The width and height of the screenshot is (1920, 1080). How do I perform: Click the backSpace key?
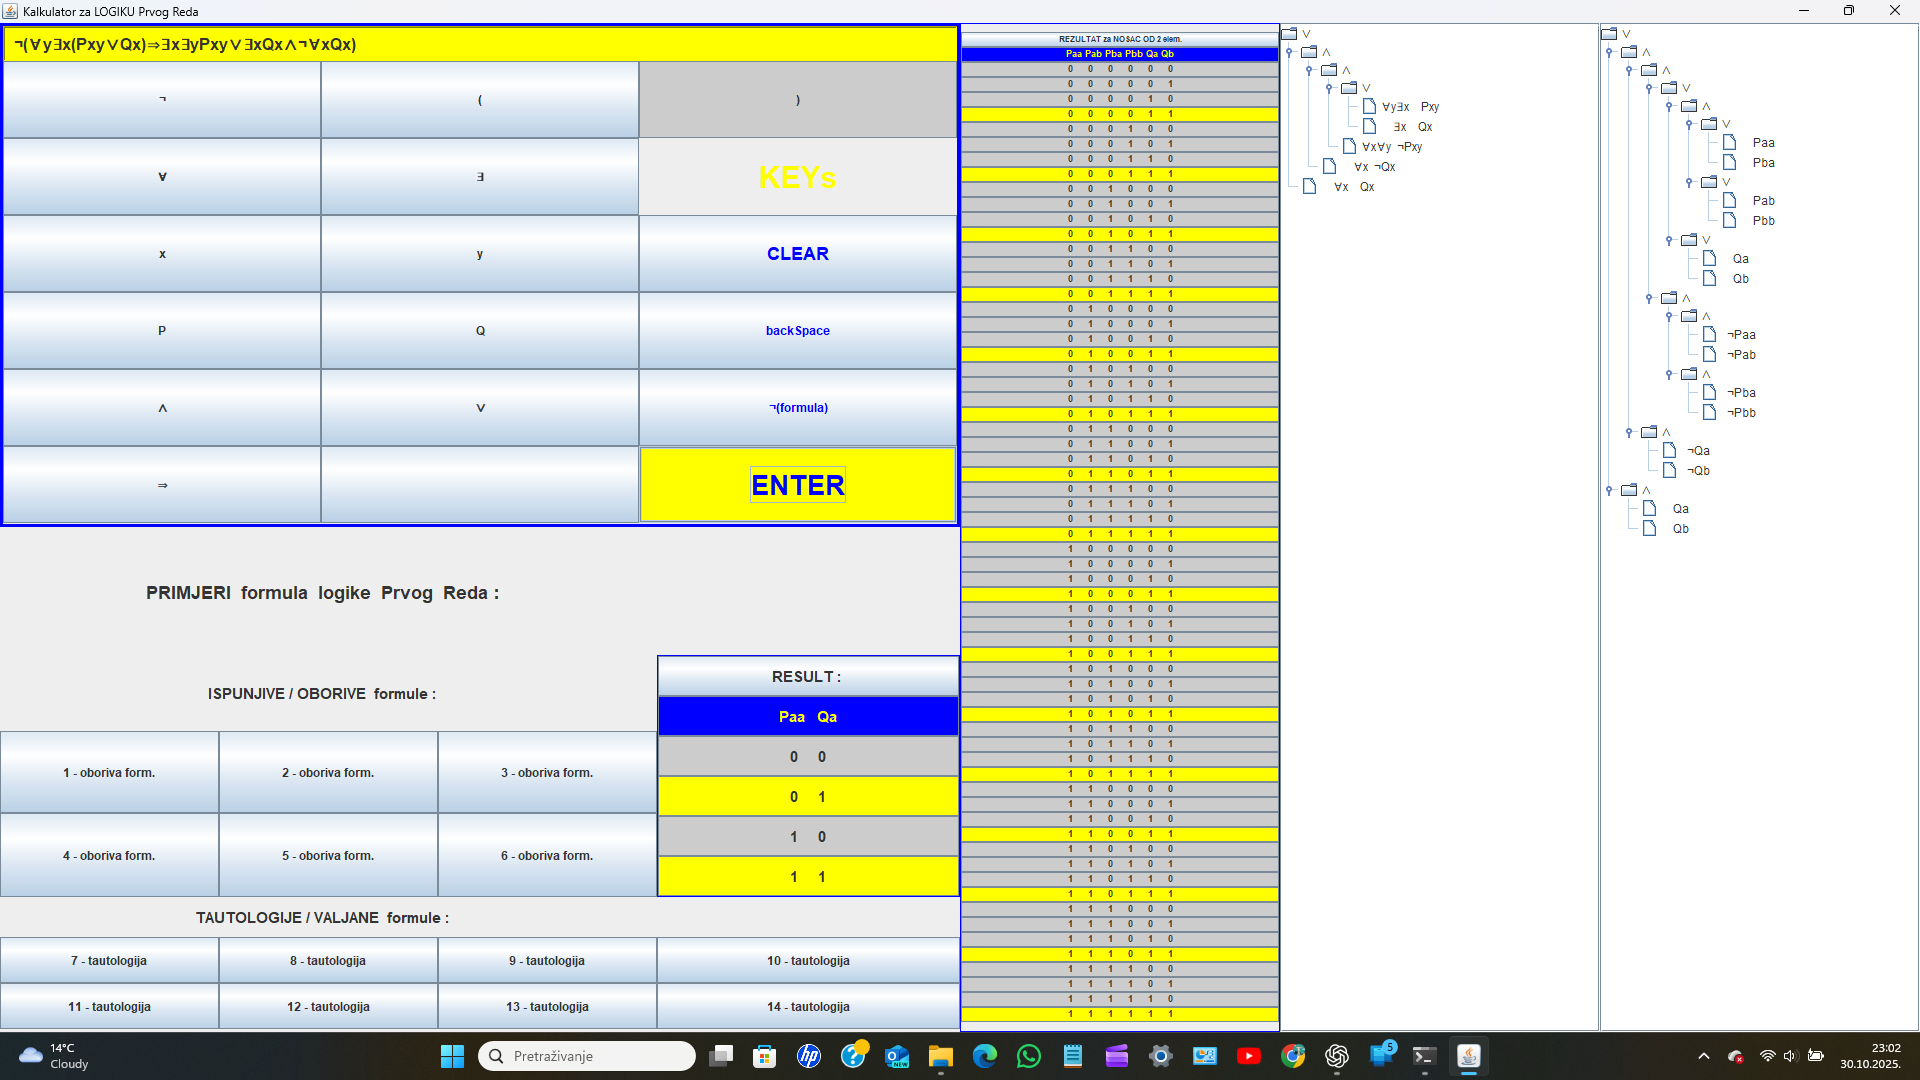[797, 331]
